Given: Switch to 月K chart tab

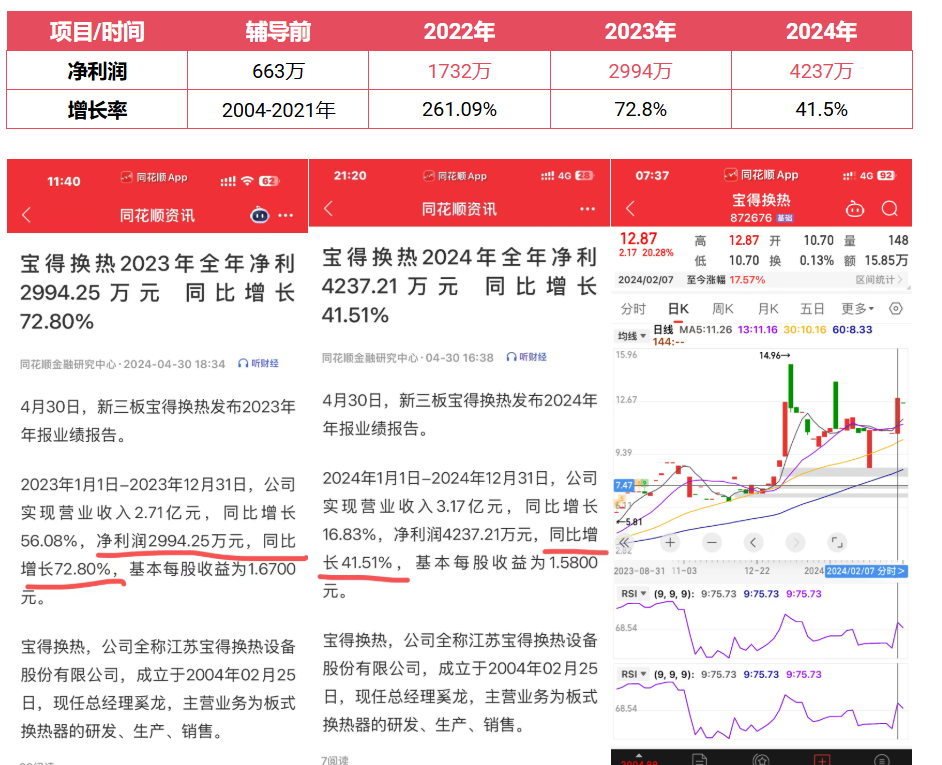Looking at the screenshot, I should pyautogui.click(x=768, y=309).
